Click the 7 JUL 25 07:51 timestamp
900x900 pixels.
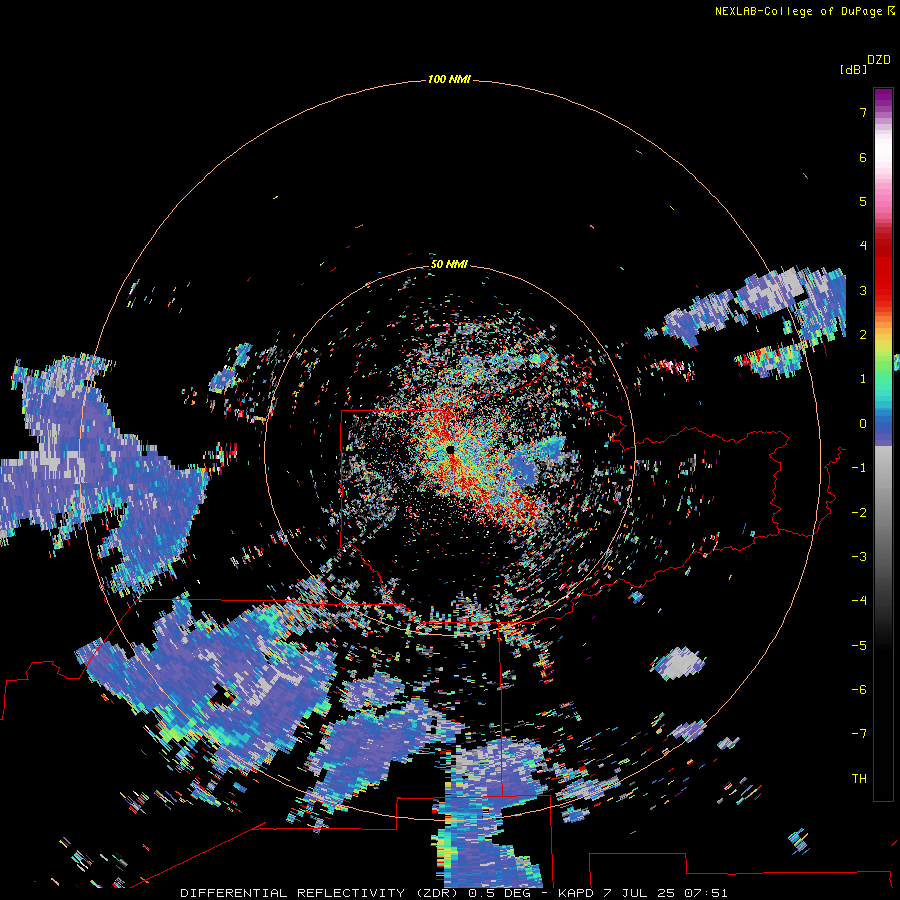666,893
